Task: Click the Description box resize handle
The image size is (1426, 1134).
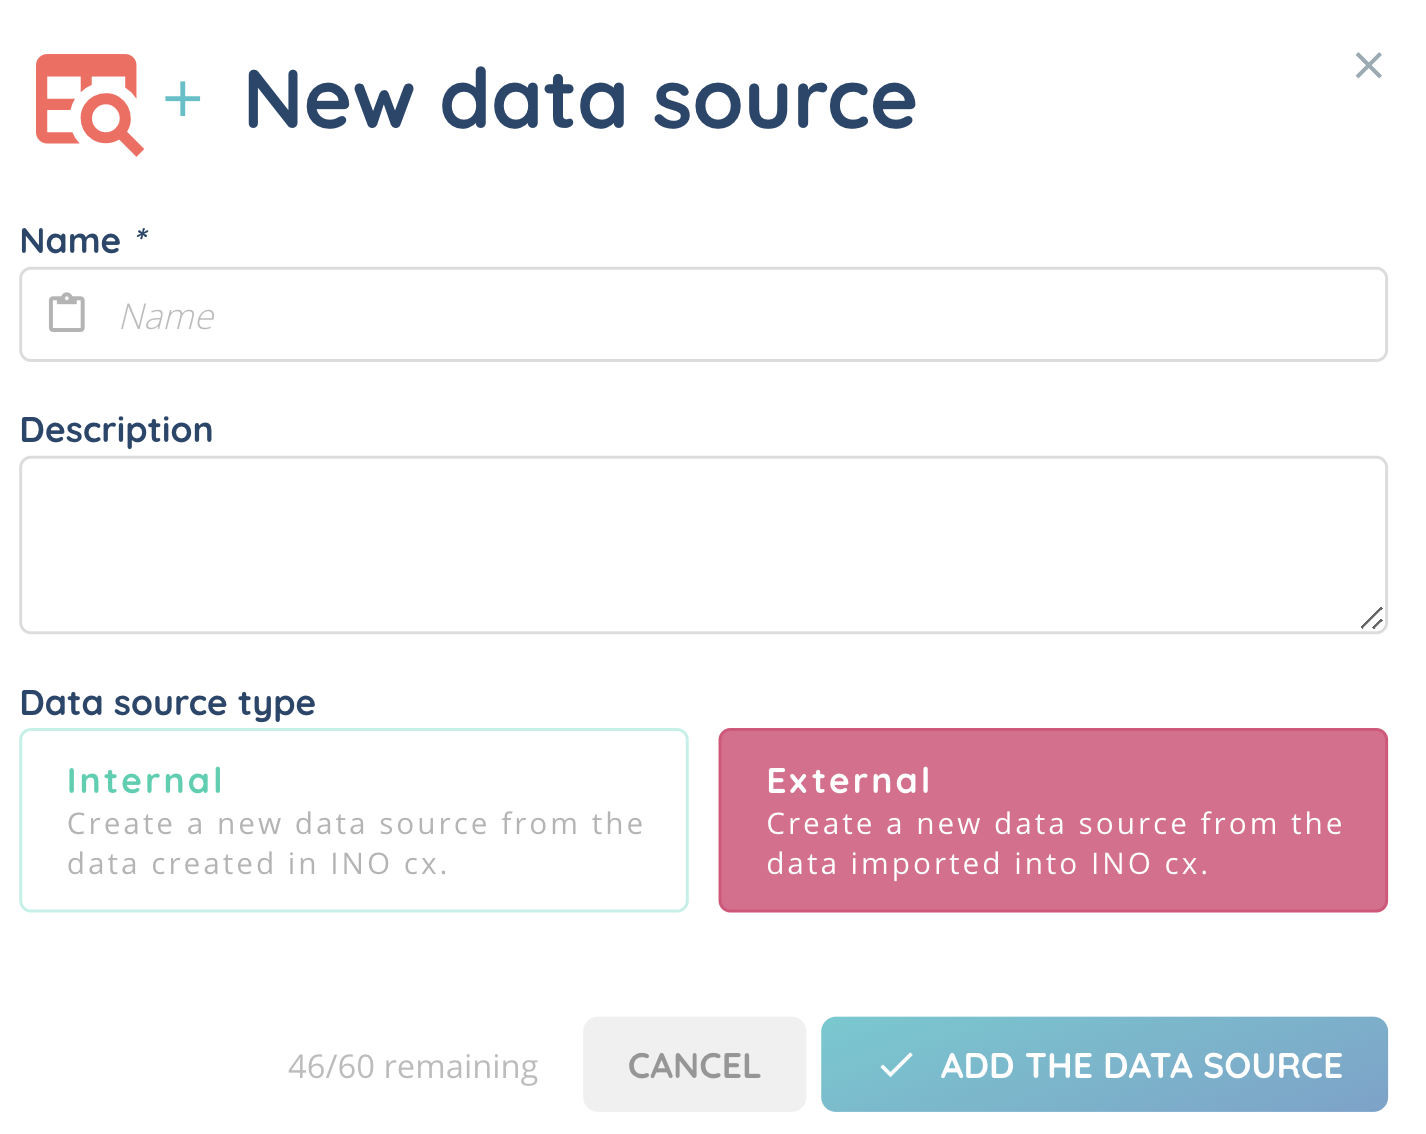Action: click(1371, 619)
